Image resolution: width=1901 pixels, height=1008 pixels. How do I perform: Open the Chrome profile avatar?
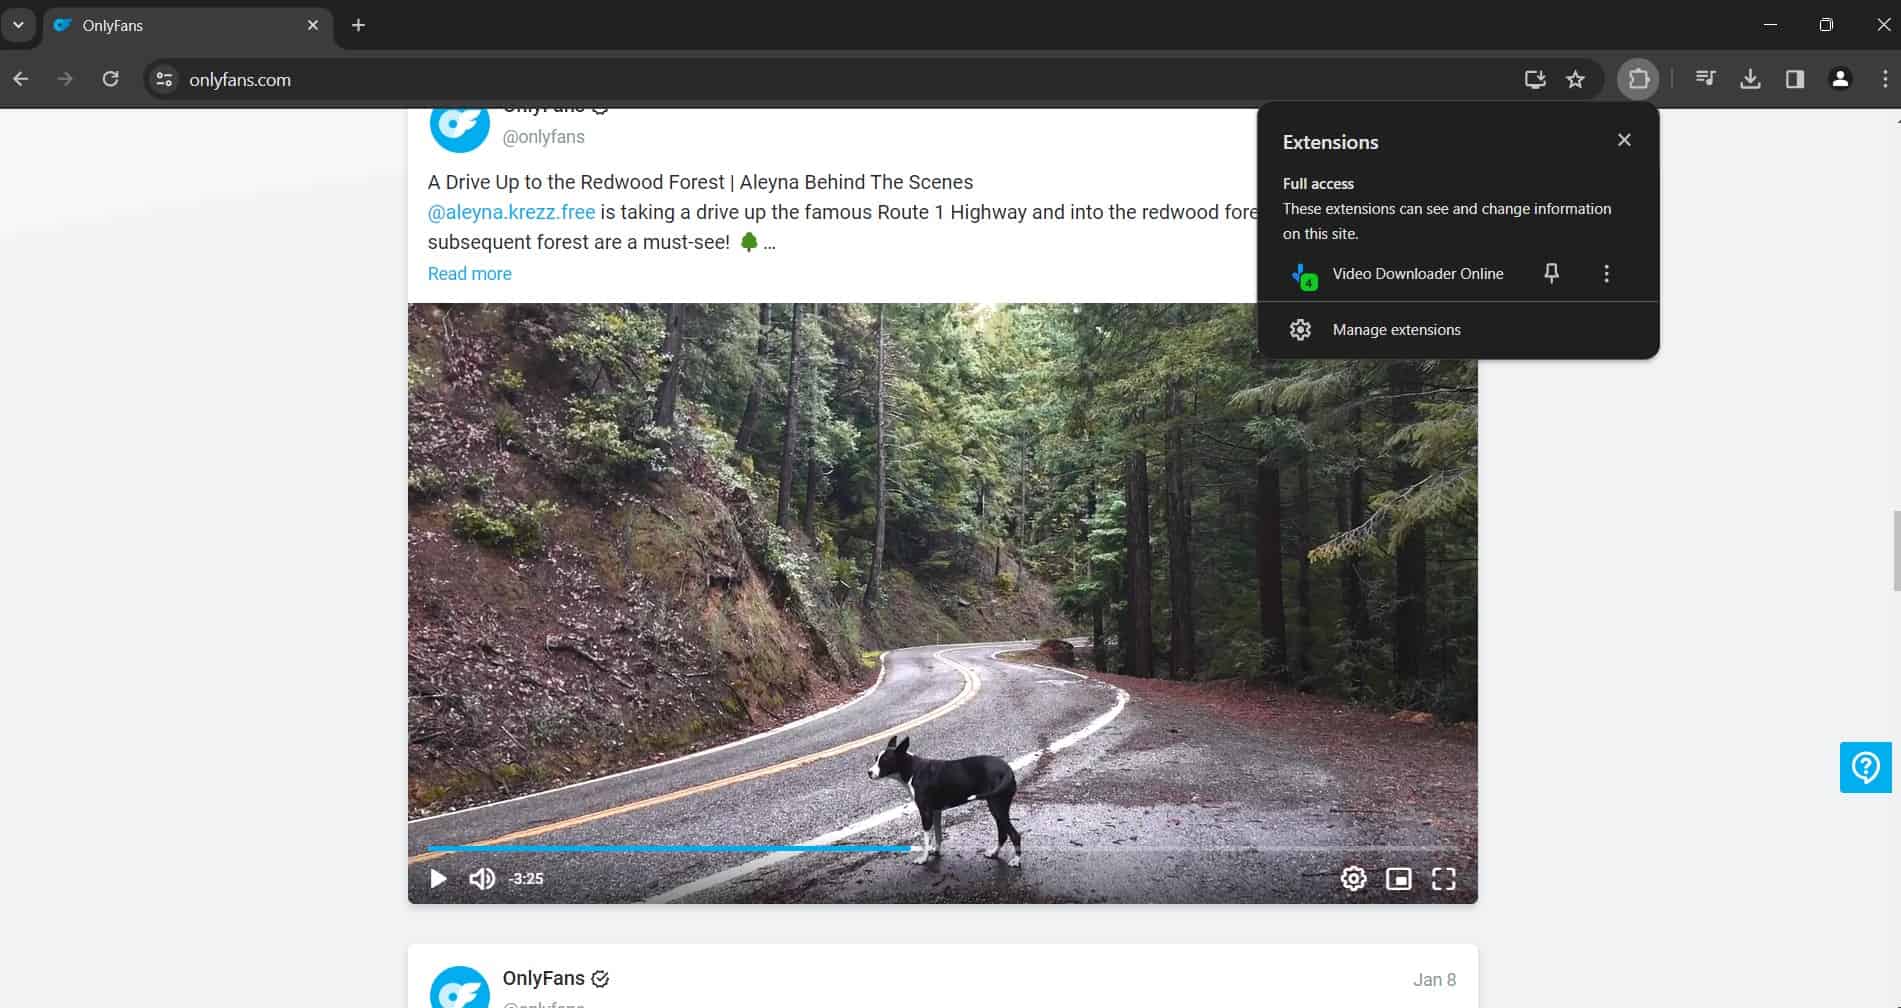coord(1840,79)
